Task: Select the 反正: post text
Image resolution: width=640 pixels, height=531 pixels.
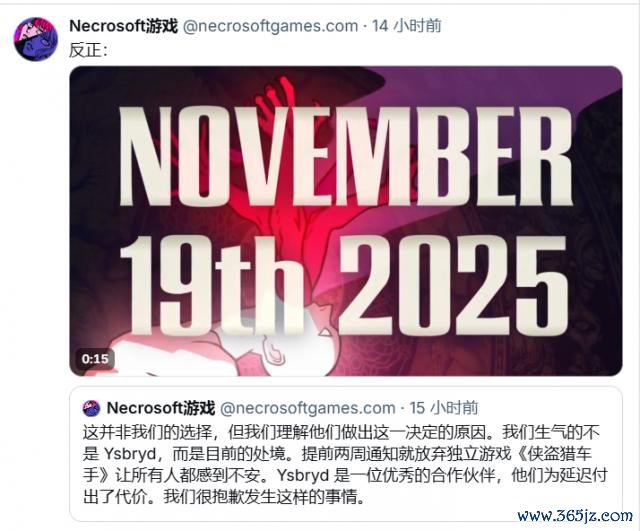Action: [x=88, y=51]
